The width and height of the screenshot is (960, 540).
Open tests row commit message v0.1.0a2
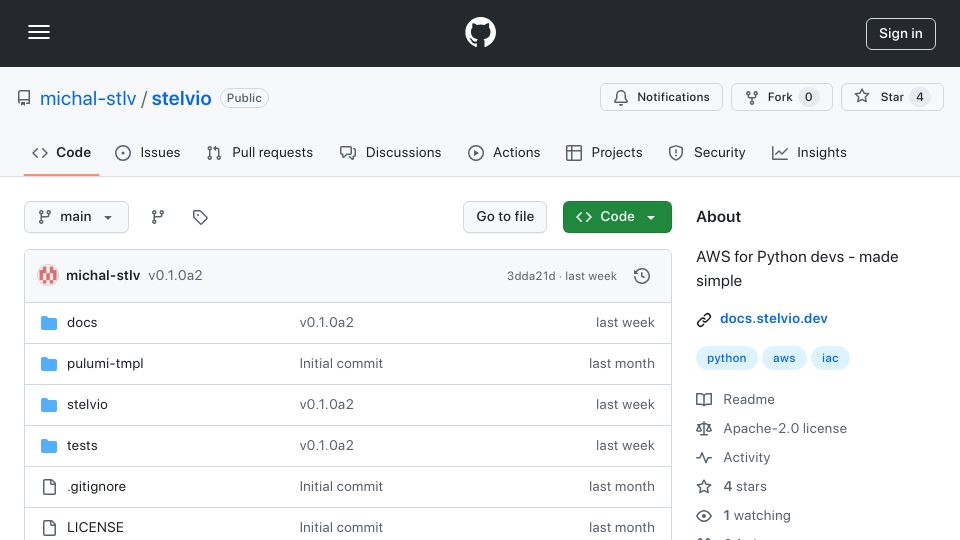[x=326, y=446]
